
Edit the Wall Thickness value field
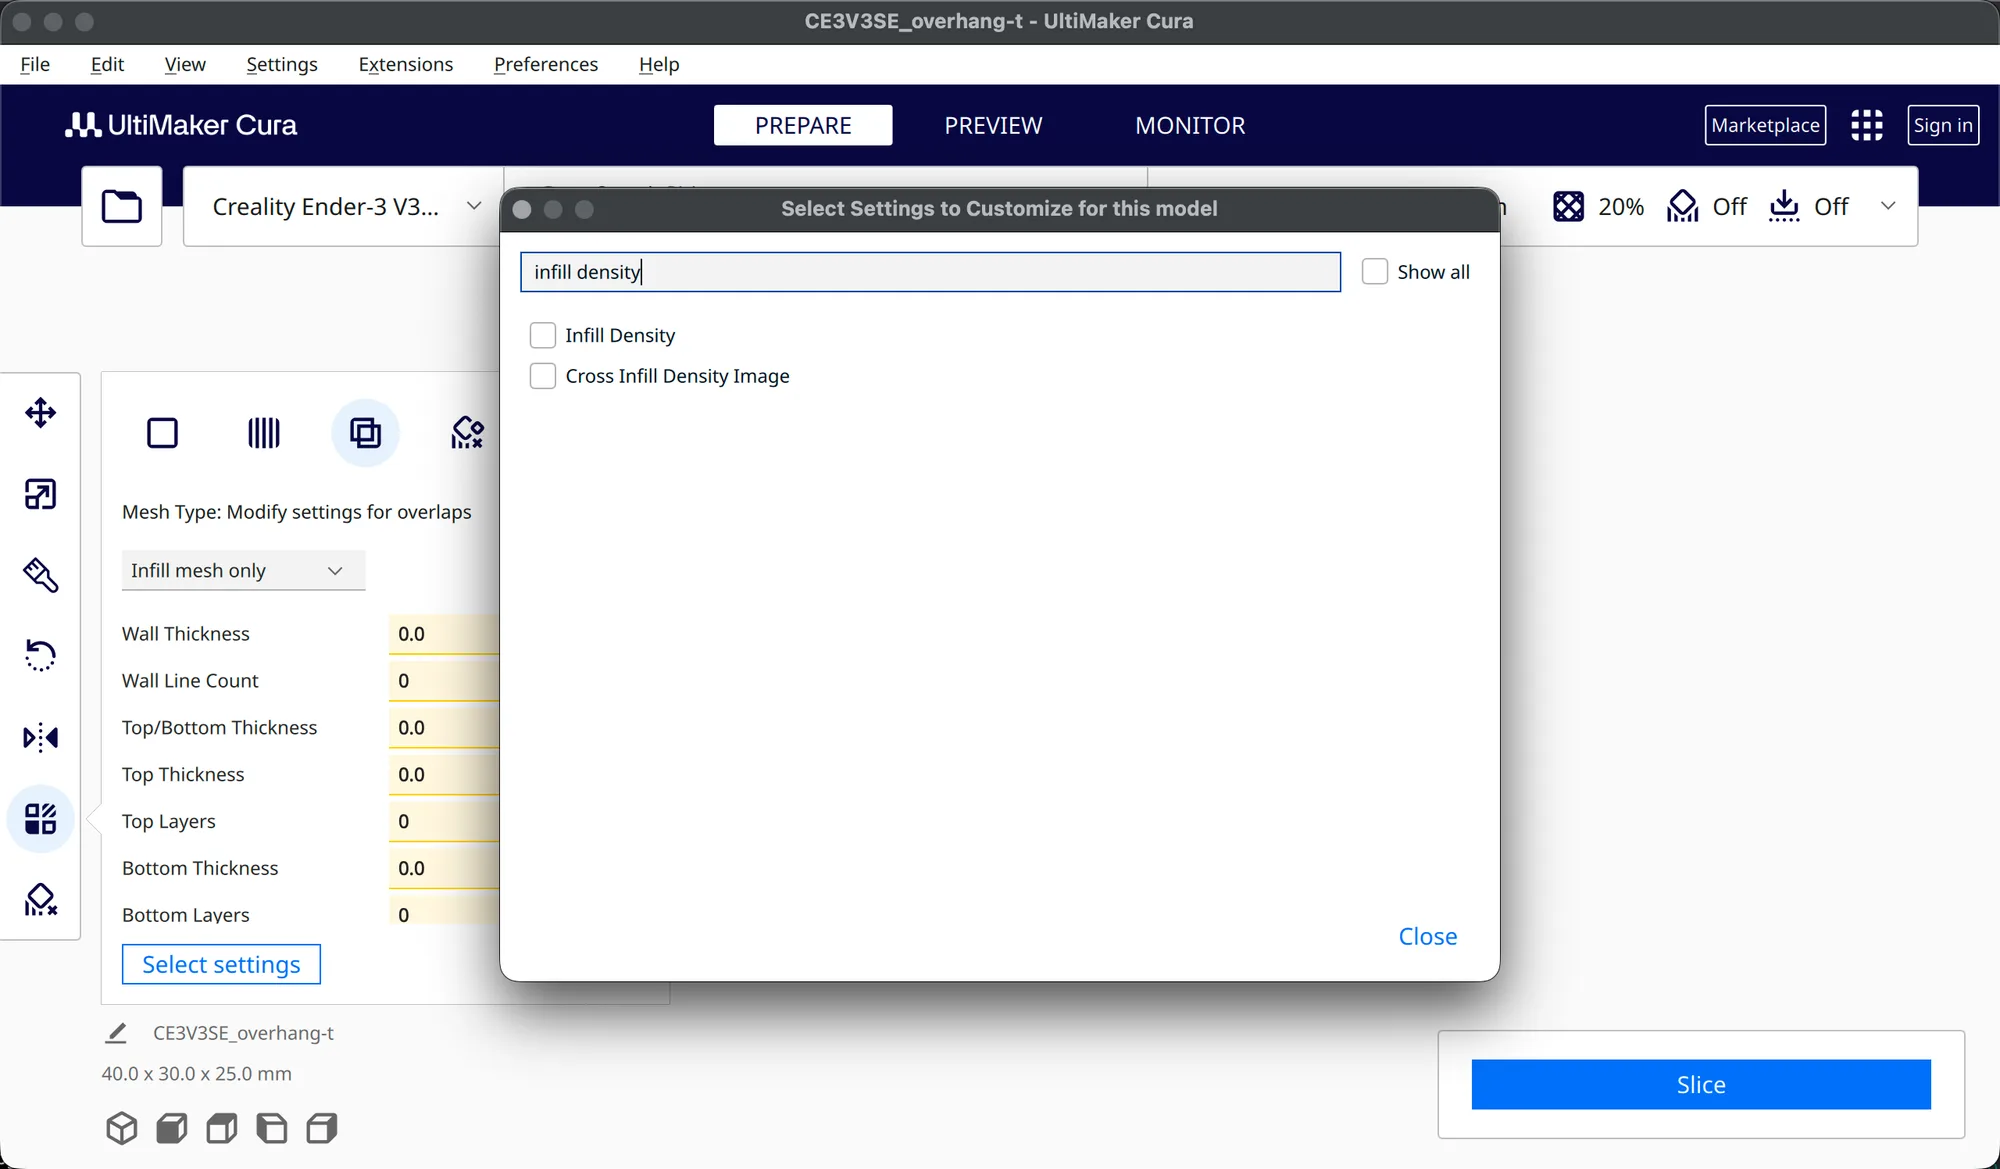(444, 634)
